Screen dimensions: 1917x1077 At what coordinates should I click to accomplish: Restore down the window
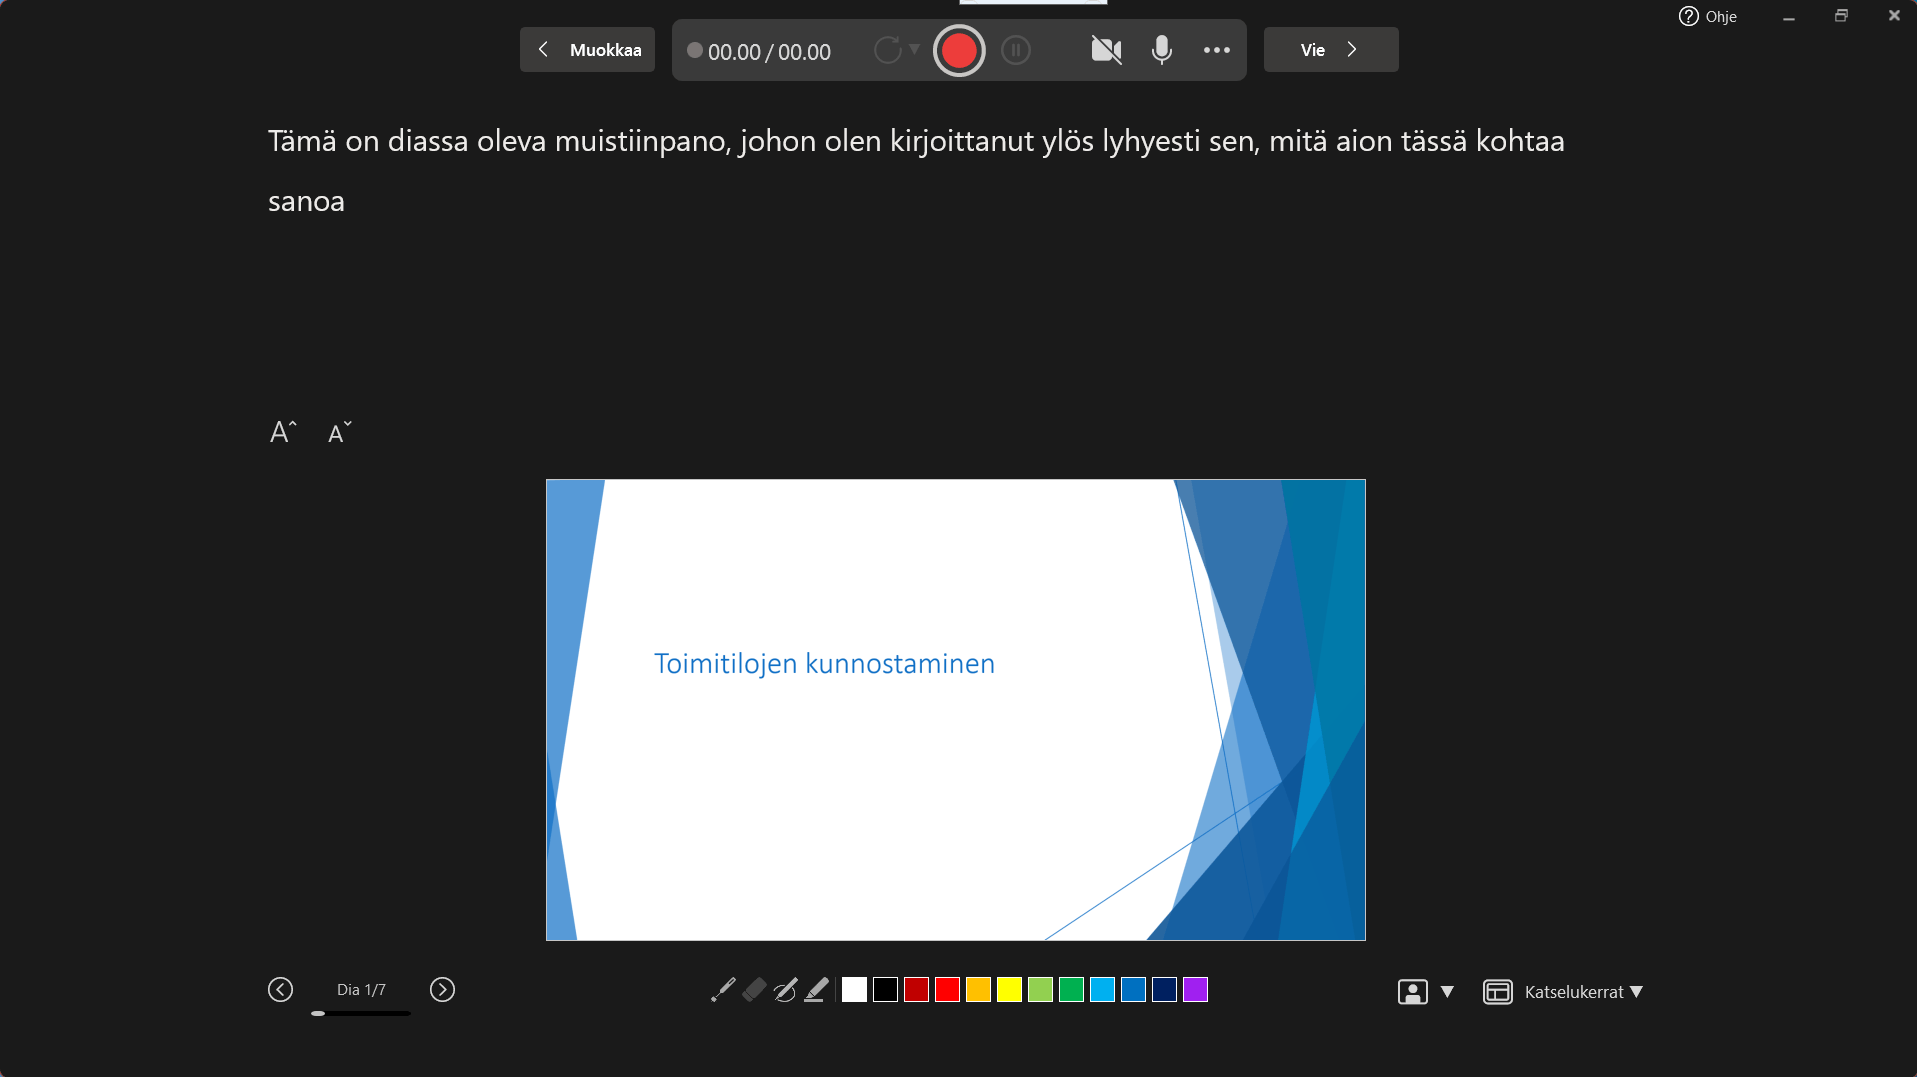[x=1841, y=16]
